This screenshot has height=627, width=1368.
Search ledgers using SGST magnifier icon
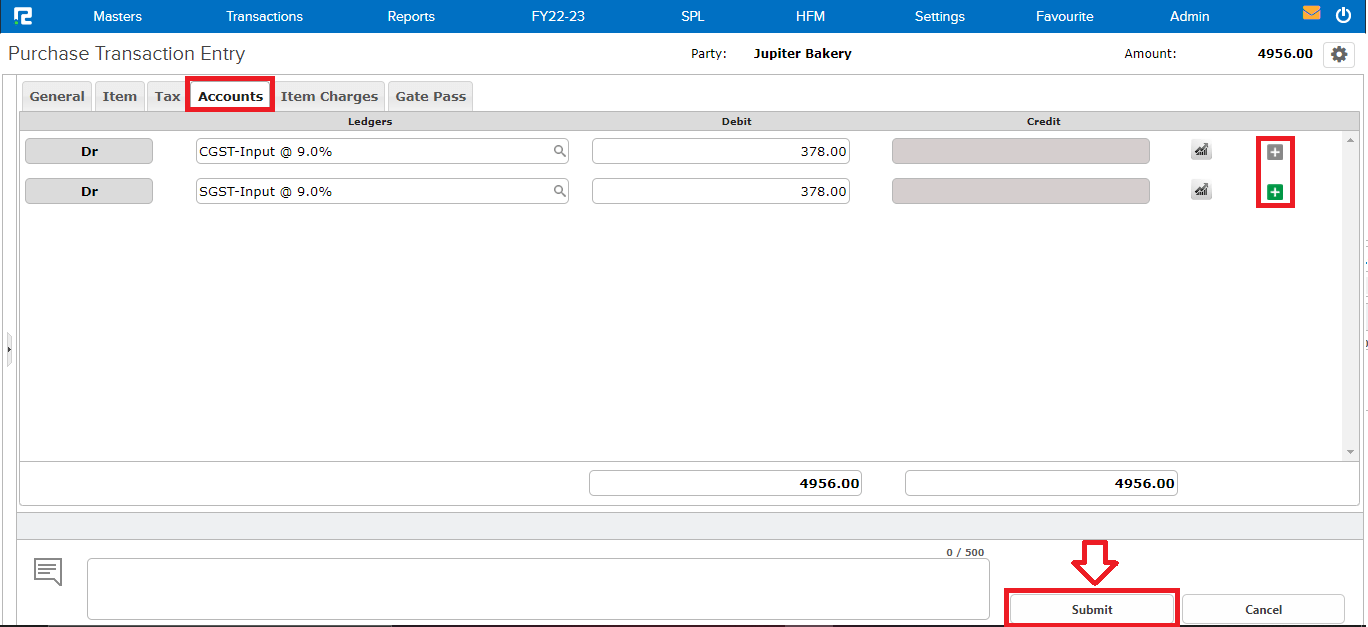pos(559,190)
